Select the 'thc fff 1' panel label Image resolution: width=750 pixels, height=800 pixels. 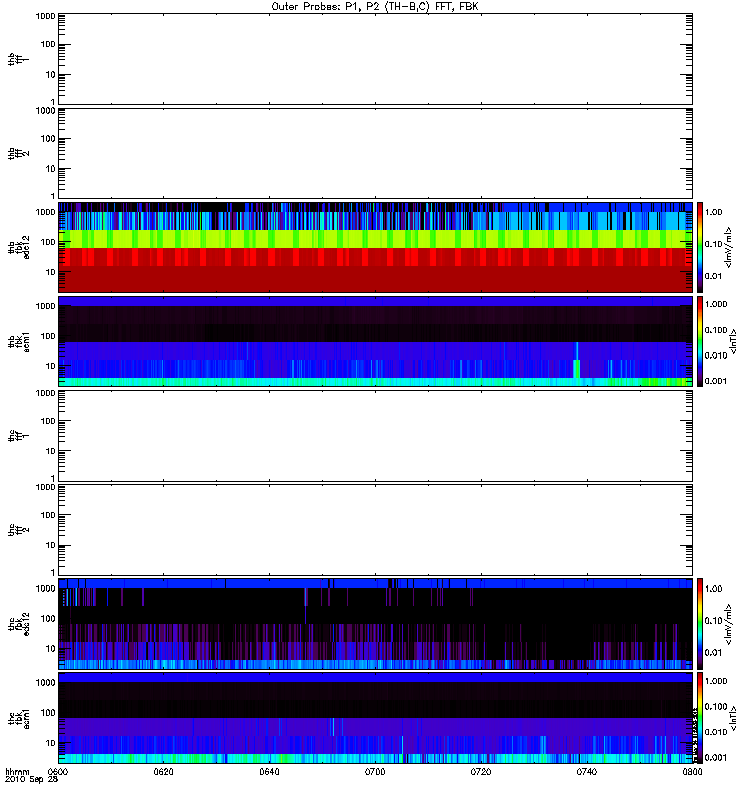pos(18,436)
